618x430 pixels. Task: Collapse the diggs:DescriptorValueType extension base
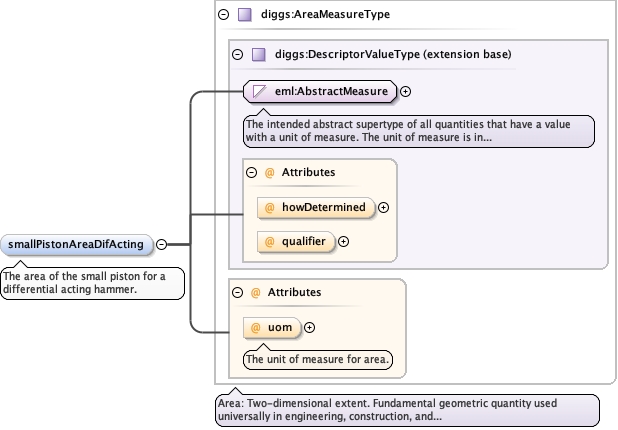[237, 55]
